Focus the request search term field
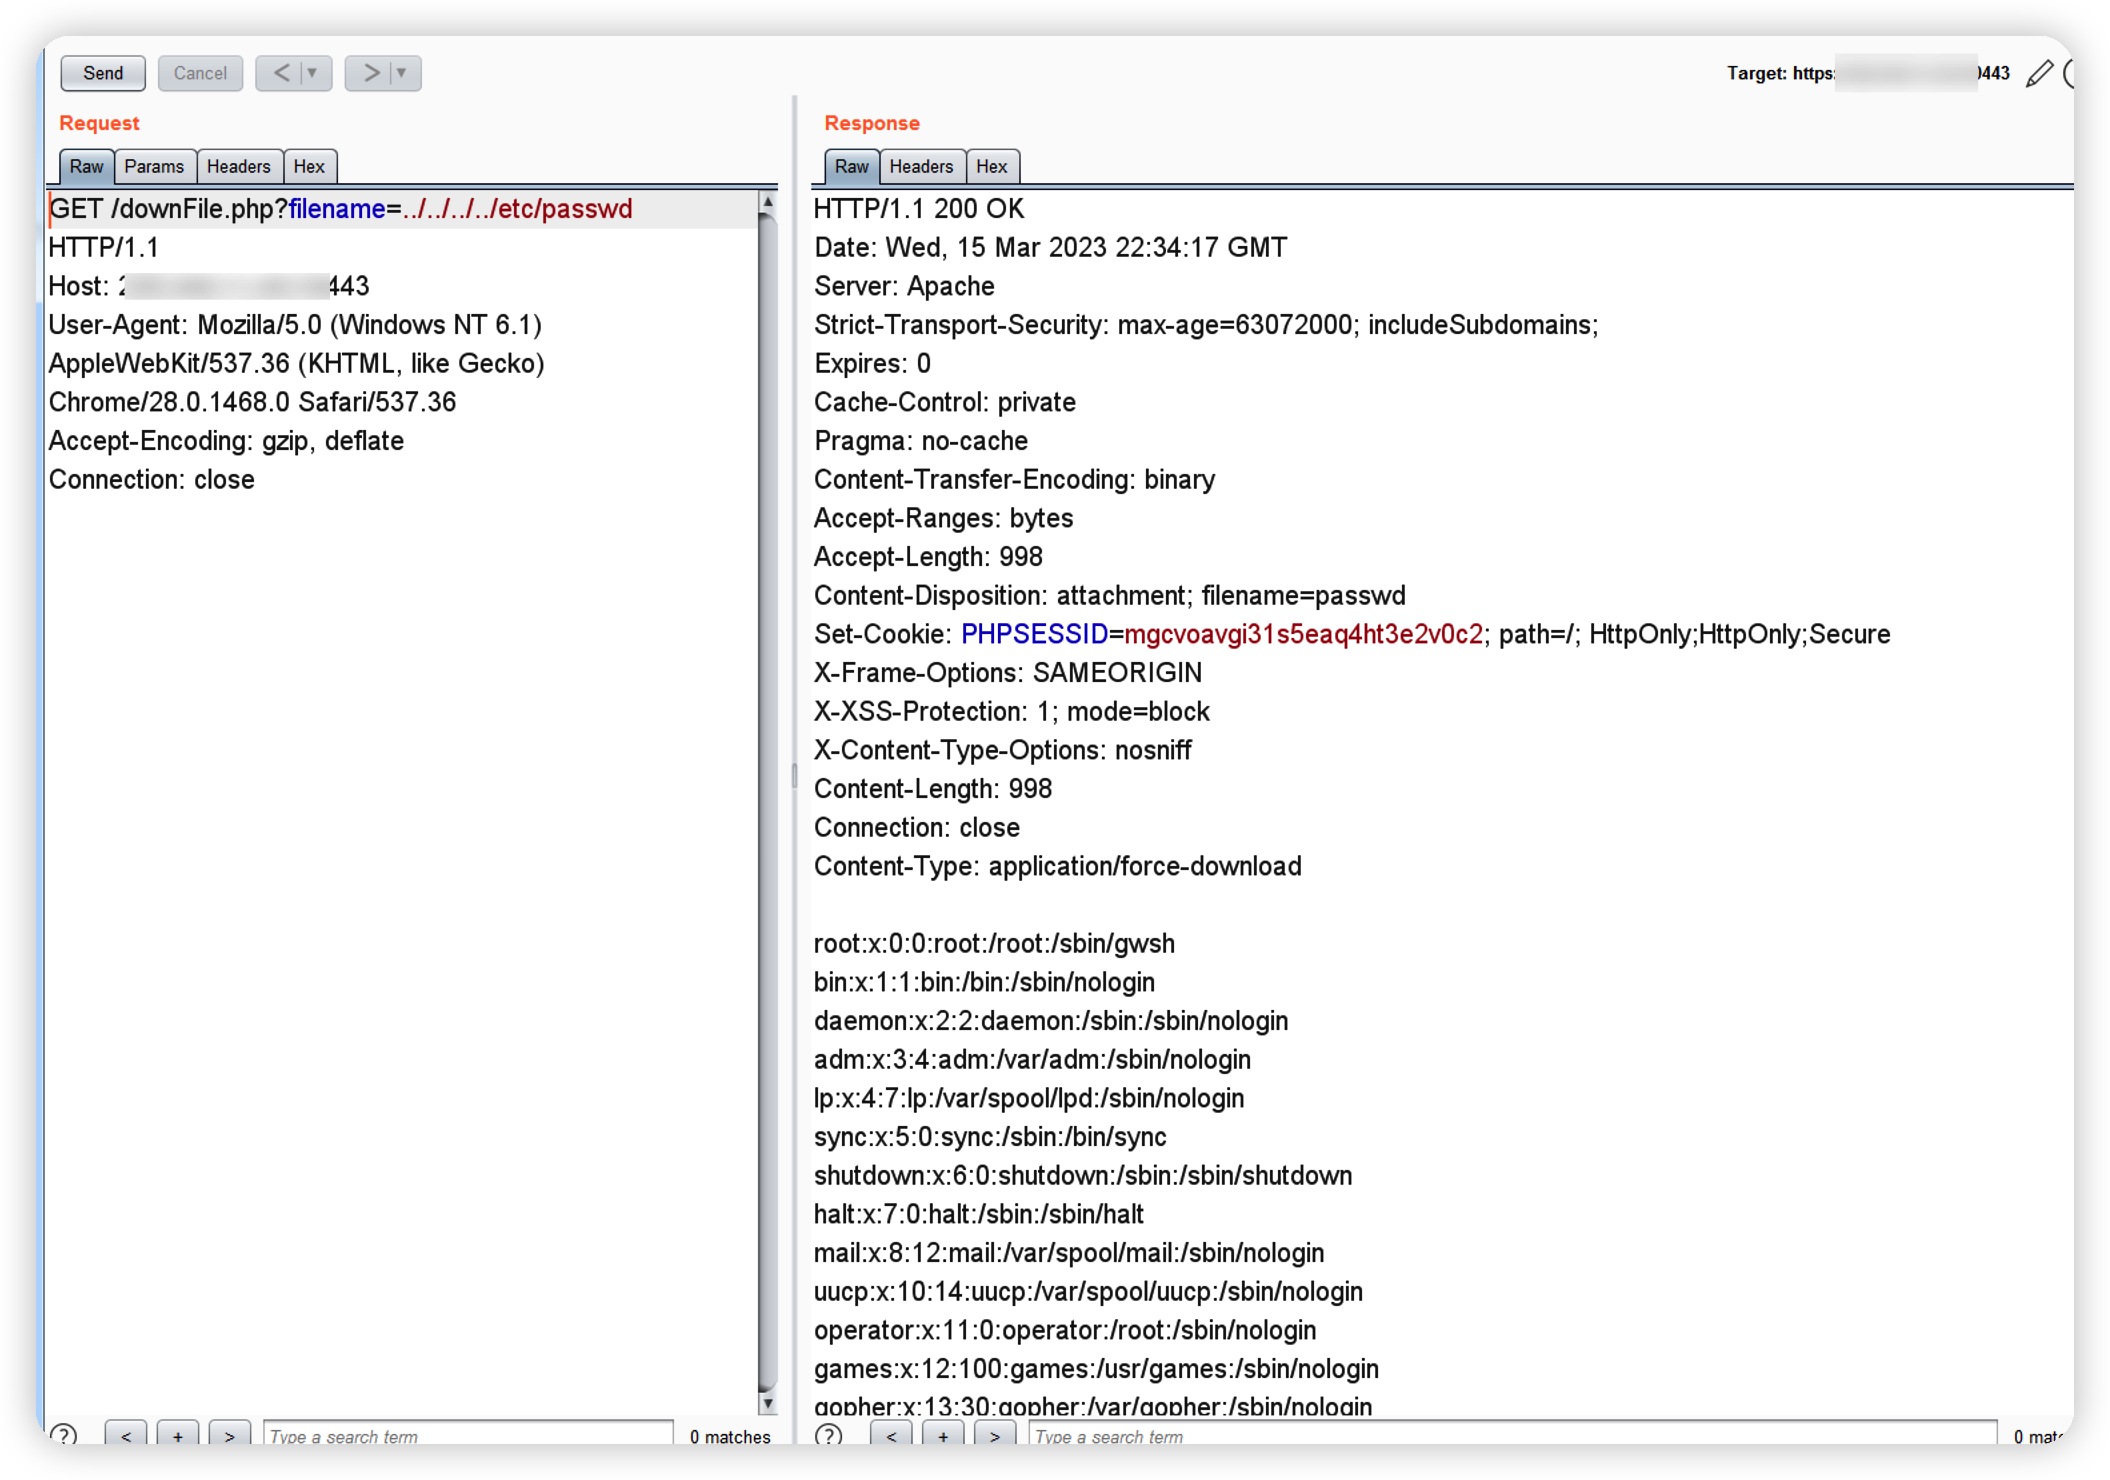Screen dimensions: 2110x1480 coord(467,1435)
